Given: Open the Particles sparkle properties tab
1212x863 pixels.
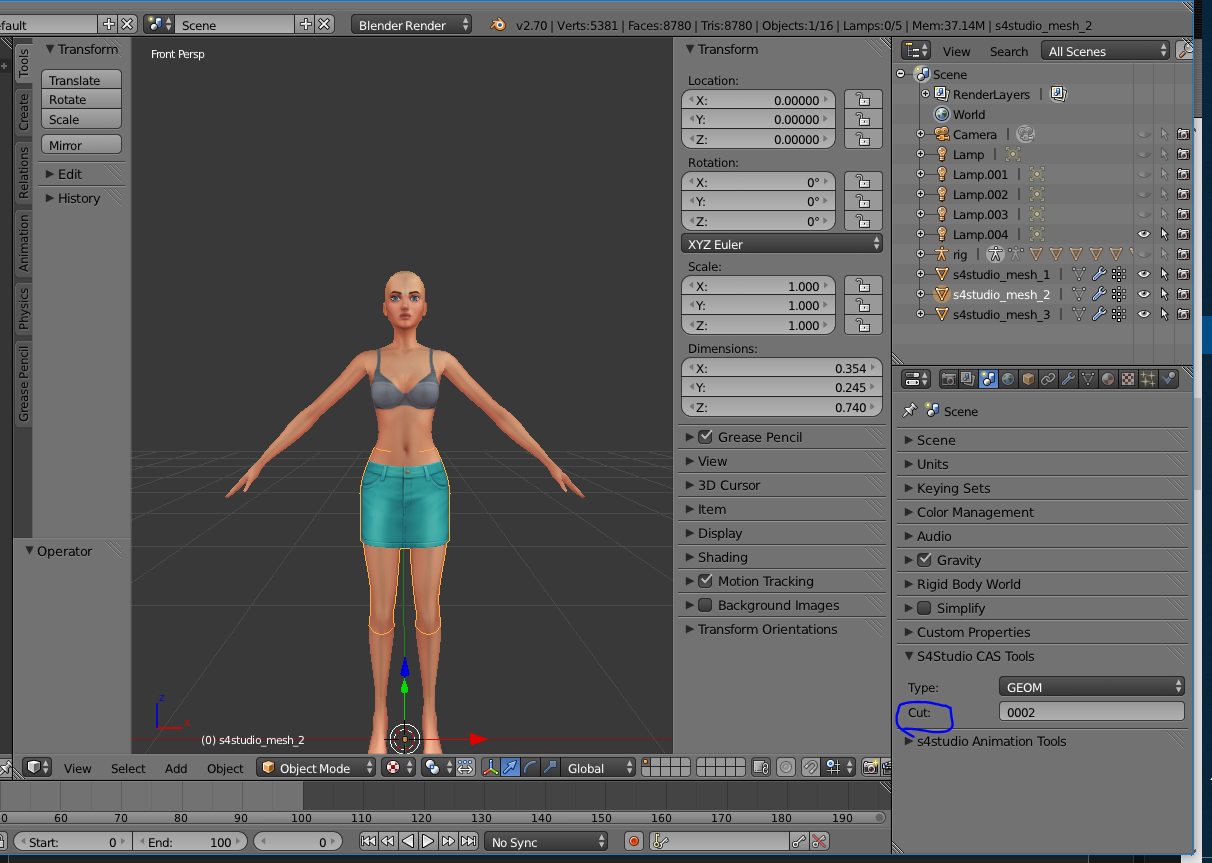Looking at the screenshot, I should (x=1147, y=379).
